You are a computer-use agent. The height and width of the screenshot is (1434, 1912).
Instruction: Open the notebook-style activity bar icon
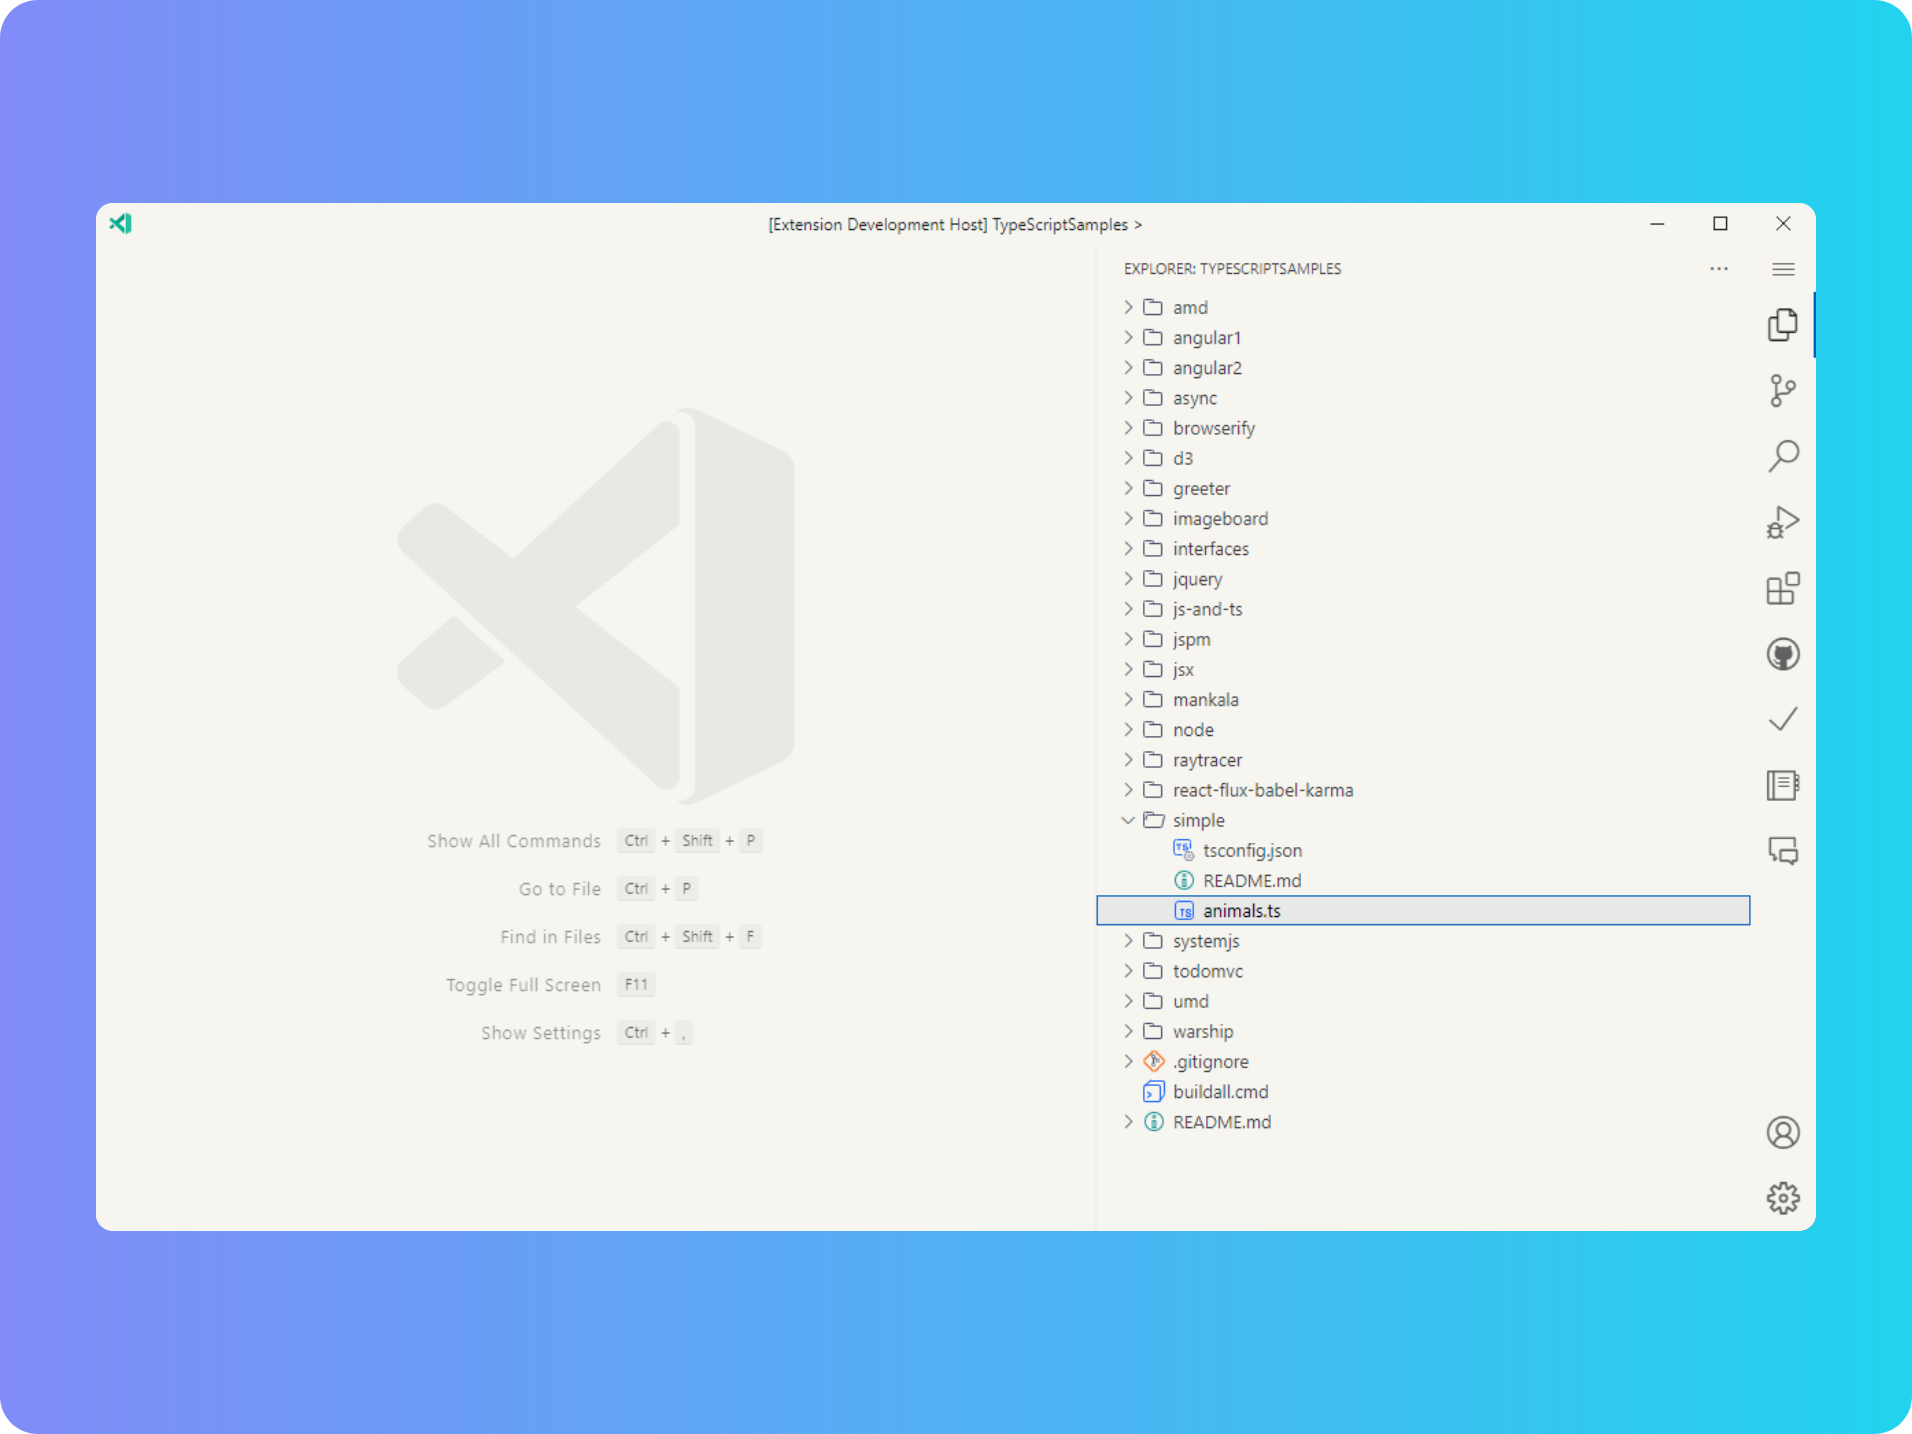tap(1783, 785)
